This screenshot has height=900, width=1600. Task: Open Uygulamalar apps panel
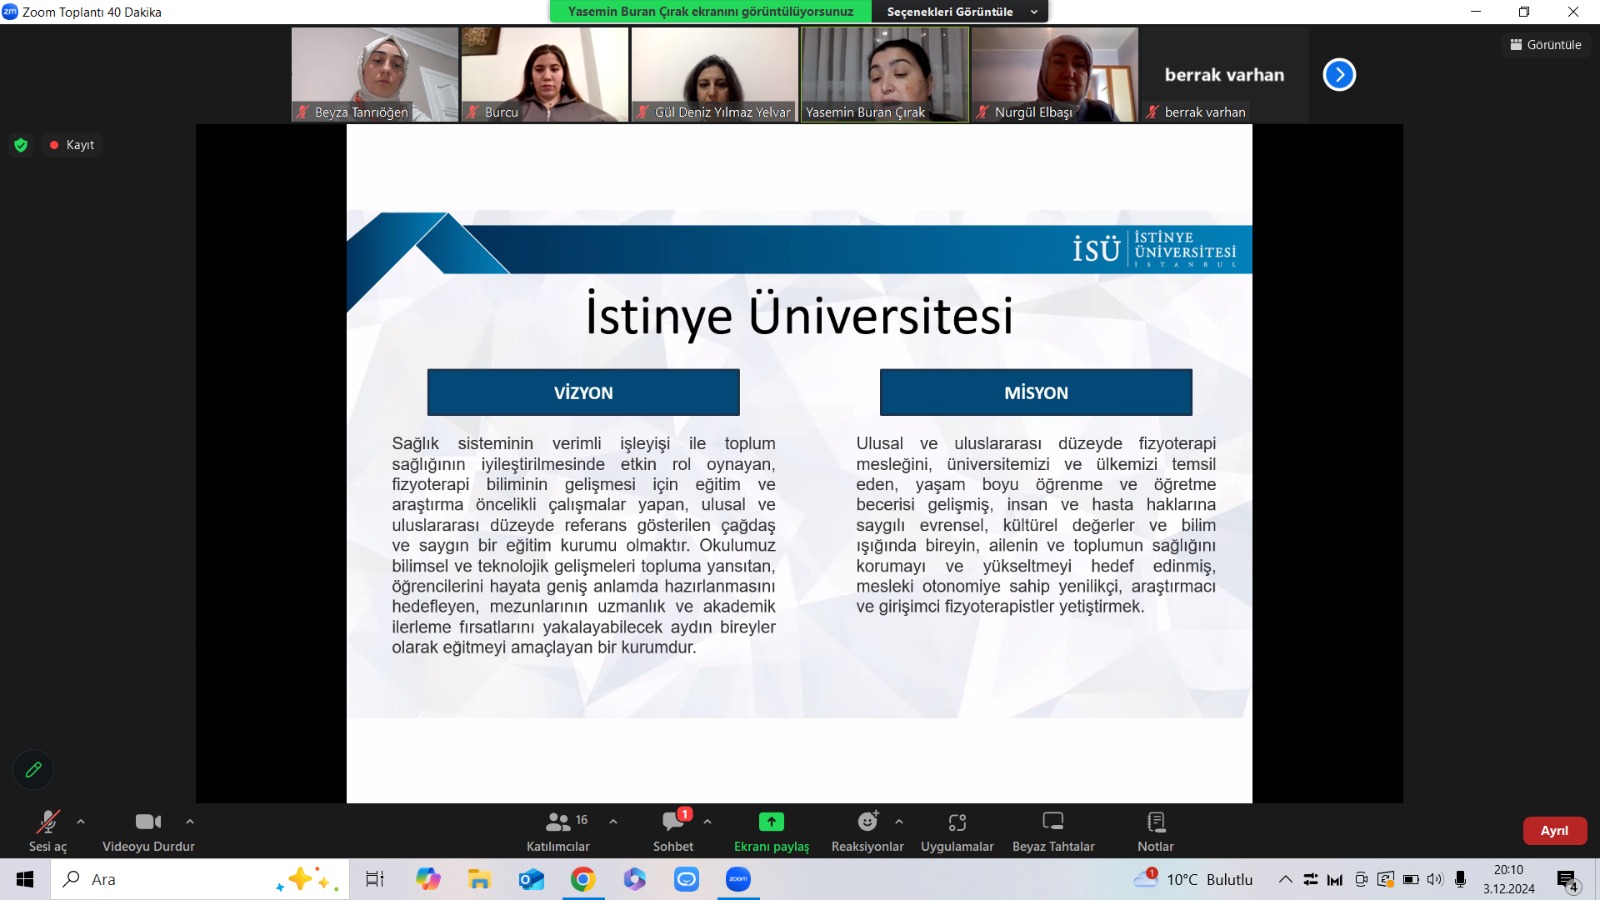tap(957, 831)
